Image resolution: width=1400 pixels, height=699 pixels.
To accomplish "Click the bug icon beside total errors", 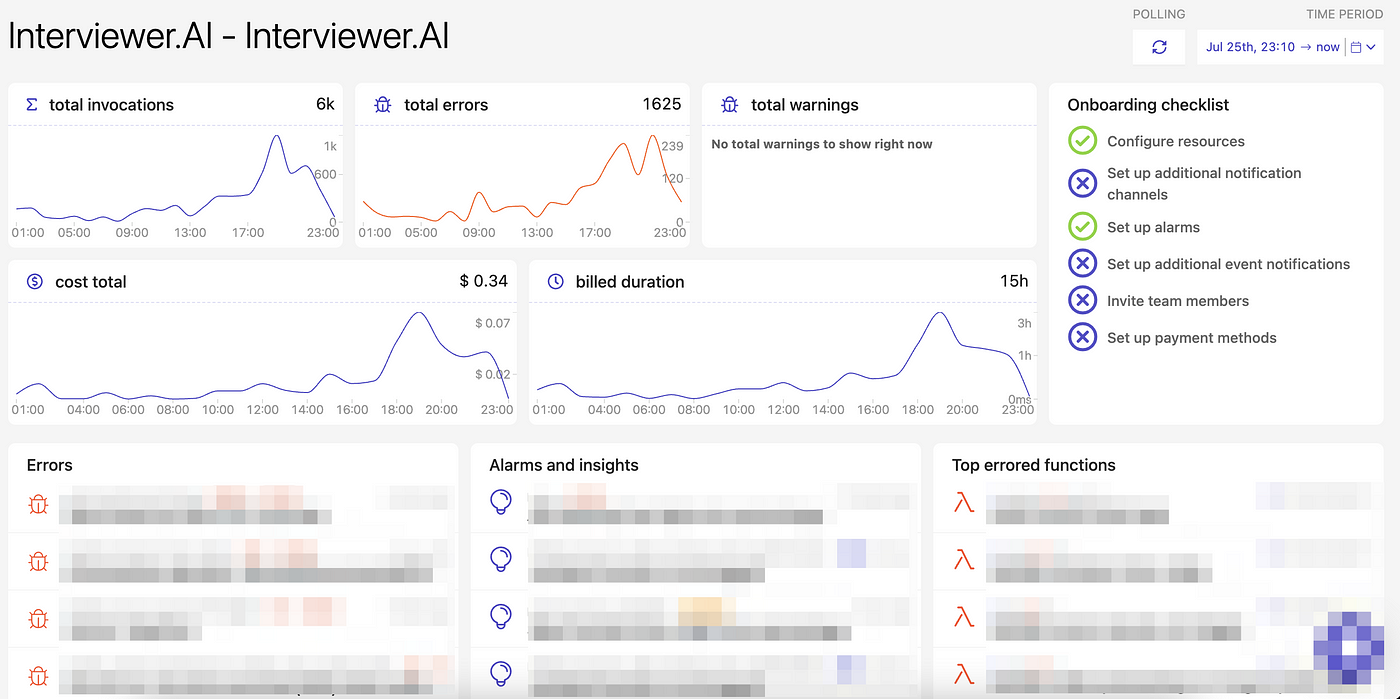I will tap(382, 104).
